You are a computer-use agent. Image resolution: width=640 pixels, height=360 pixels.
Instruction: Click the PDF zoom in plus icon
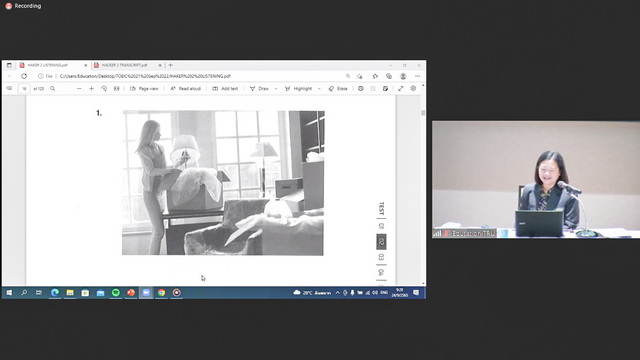click(x=91, y=89)
